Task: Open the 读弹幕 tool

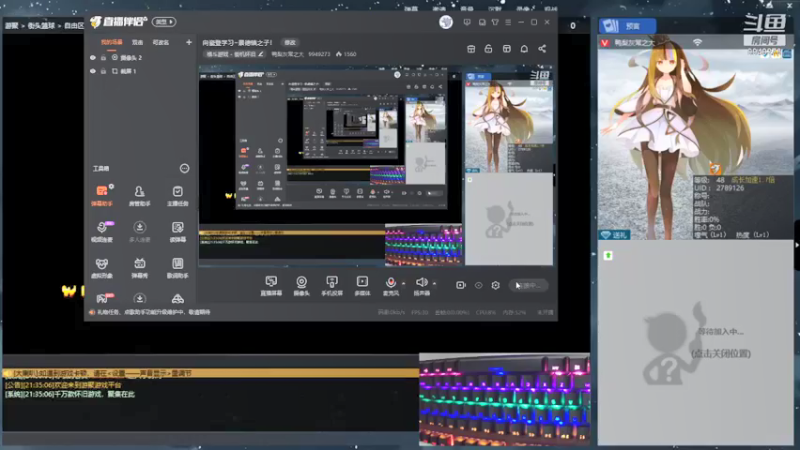Action: pyautogui.click(x=178, y=231)
